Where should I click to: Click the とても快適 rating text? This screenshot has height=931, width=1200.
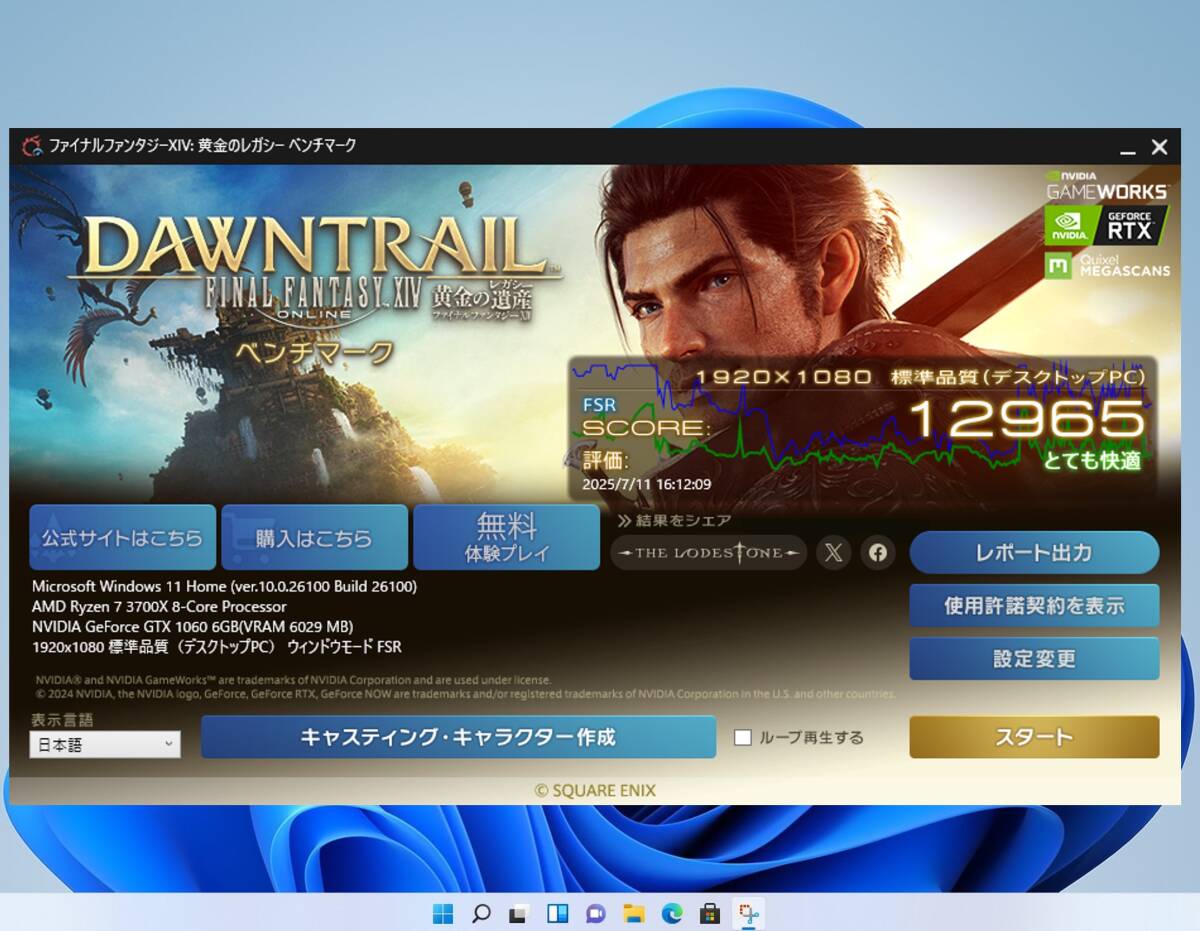click(x=1092, y=461)
